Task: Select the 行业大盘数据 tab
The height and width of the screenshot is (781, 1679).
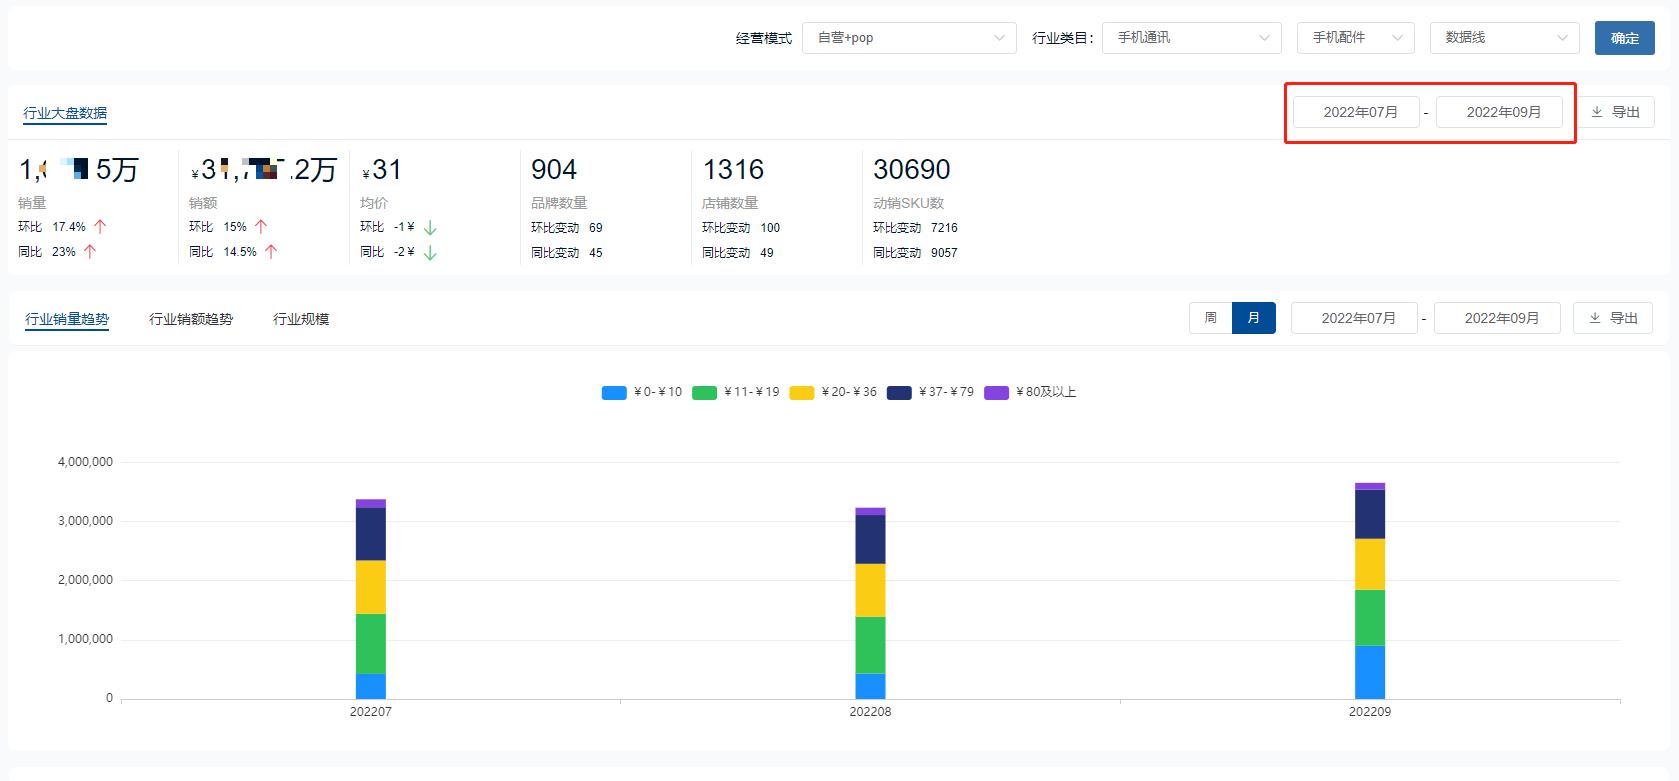Action: [65, 113]
